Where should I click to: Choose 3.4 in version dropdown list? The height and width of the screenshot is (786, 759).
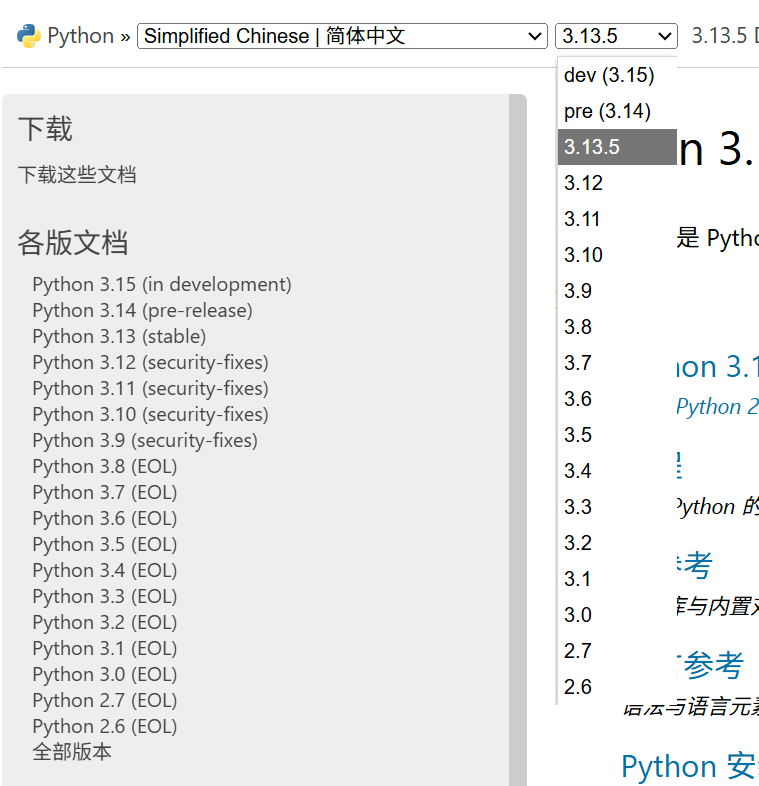click(617, 471)
